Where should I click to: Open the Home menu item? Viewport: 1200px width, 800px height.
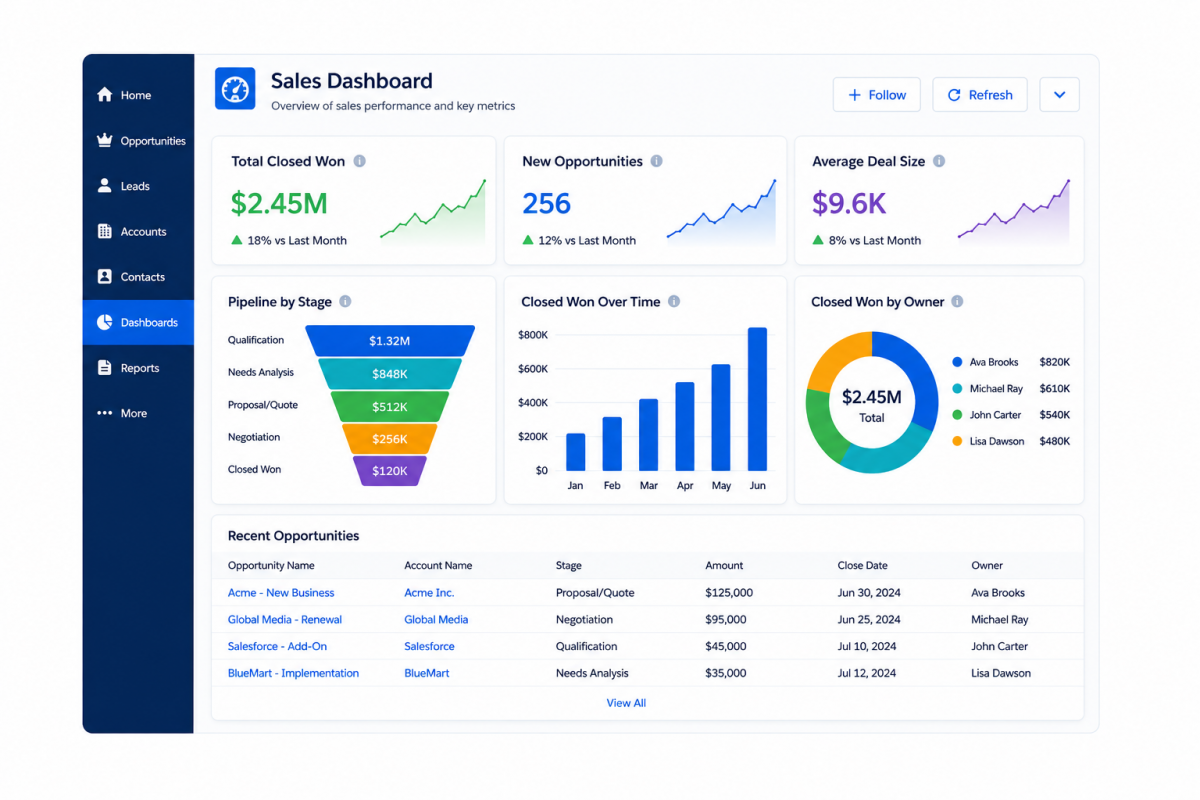(x=138, y=95)
